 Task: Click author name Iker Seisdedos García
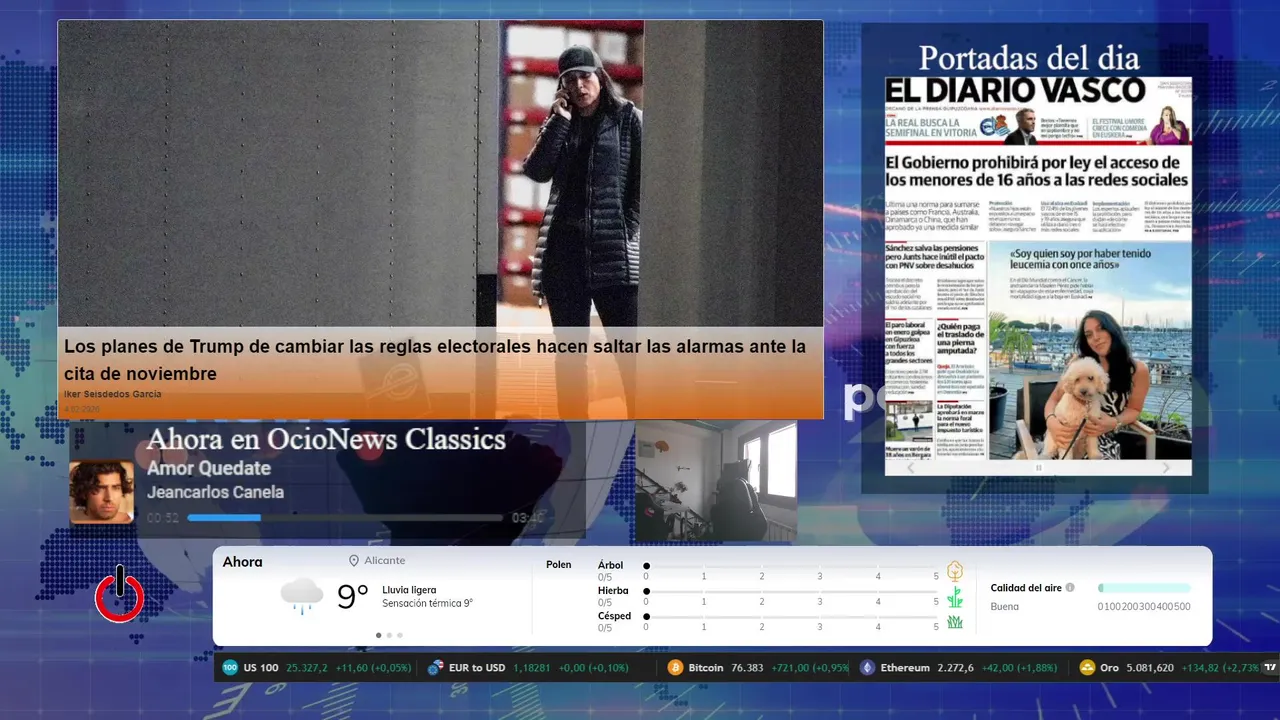pos(112,394)
